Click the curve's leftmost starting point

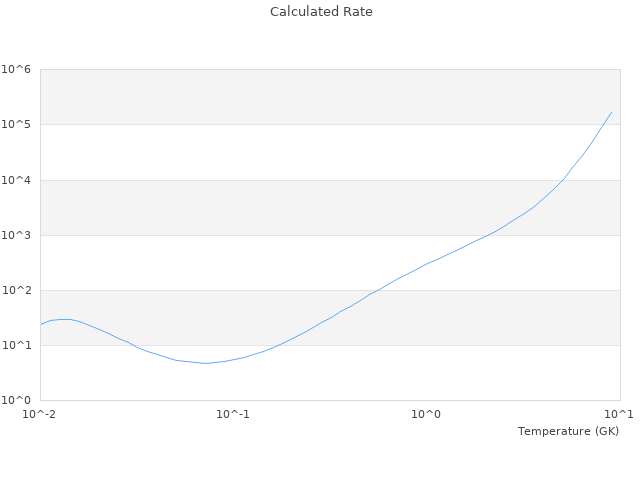click(40, 324)
